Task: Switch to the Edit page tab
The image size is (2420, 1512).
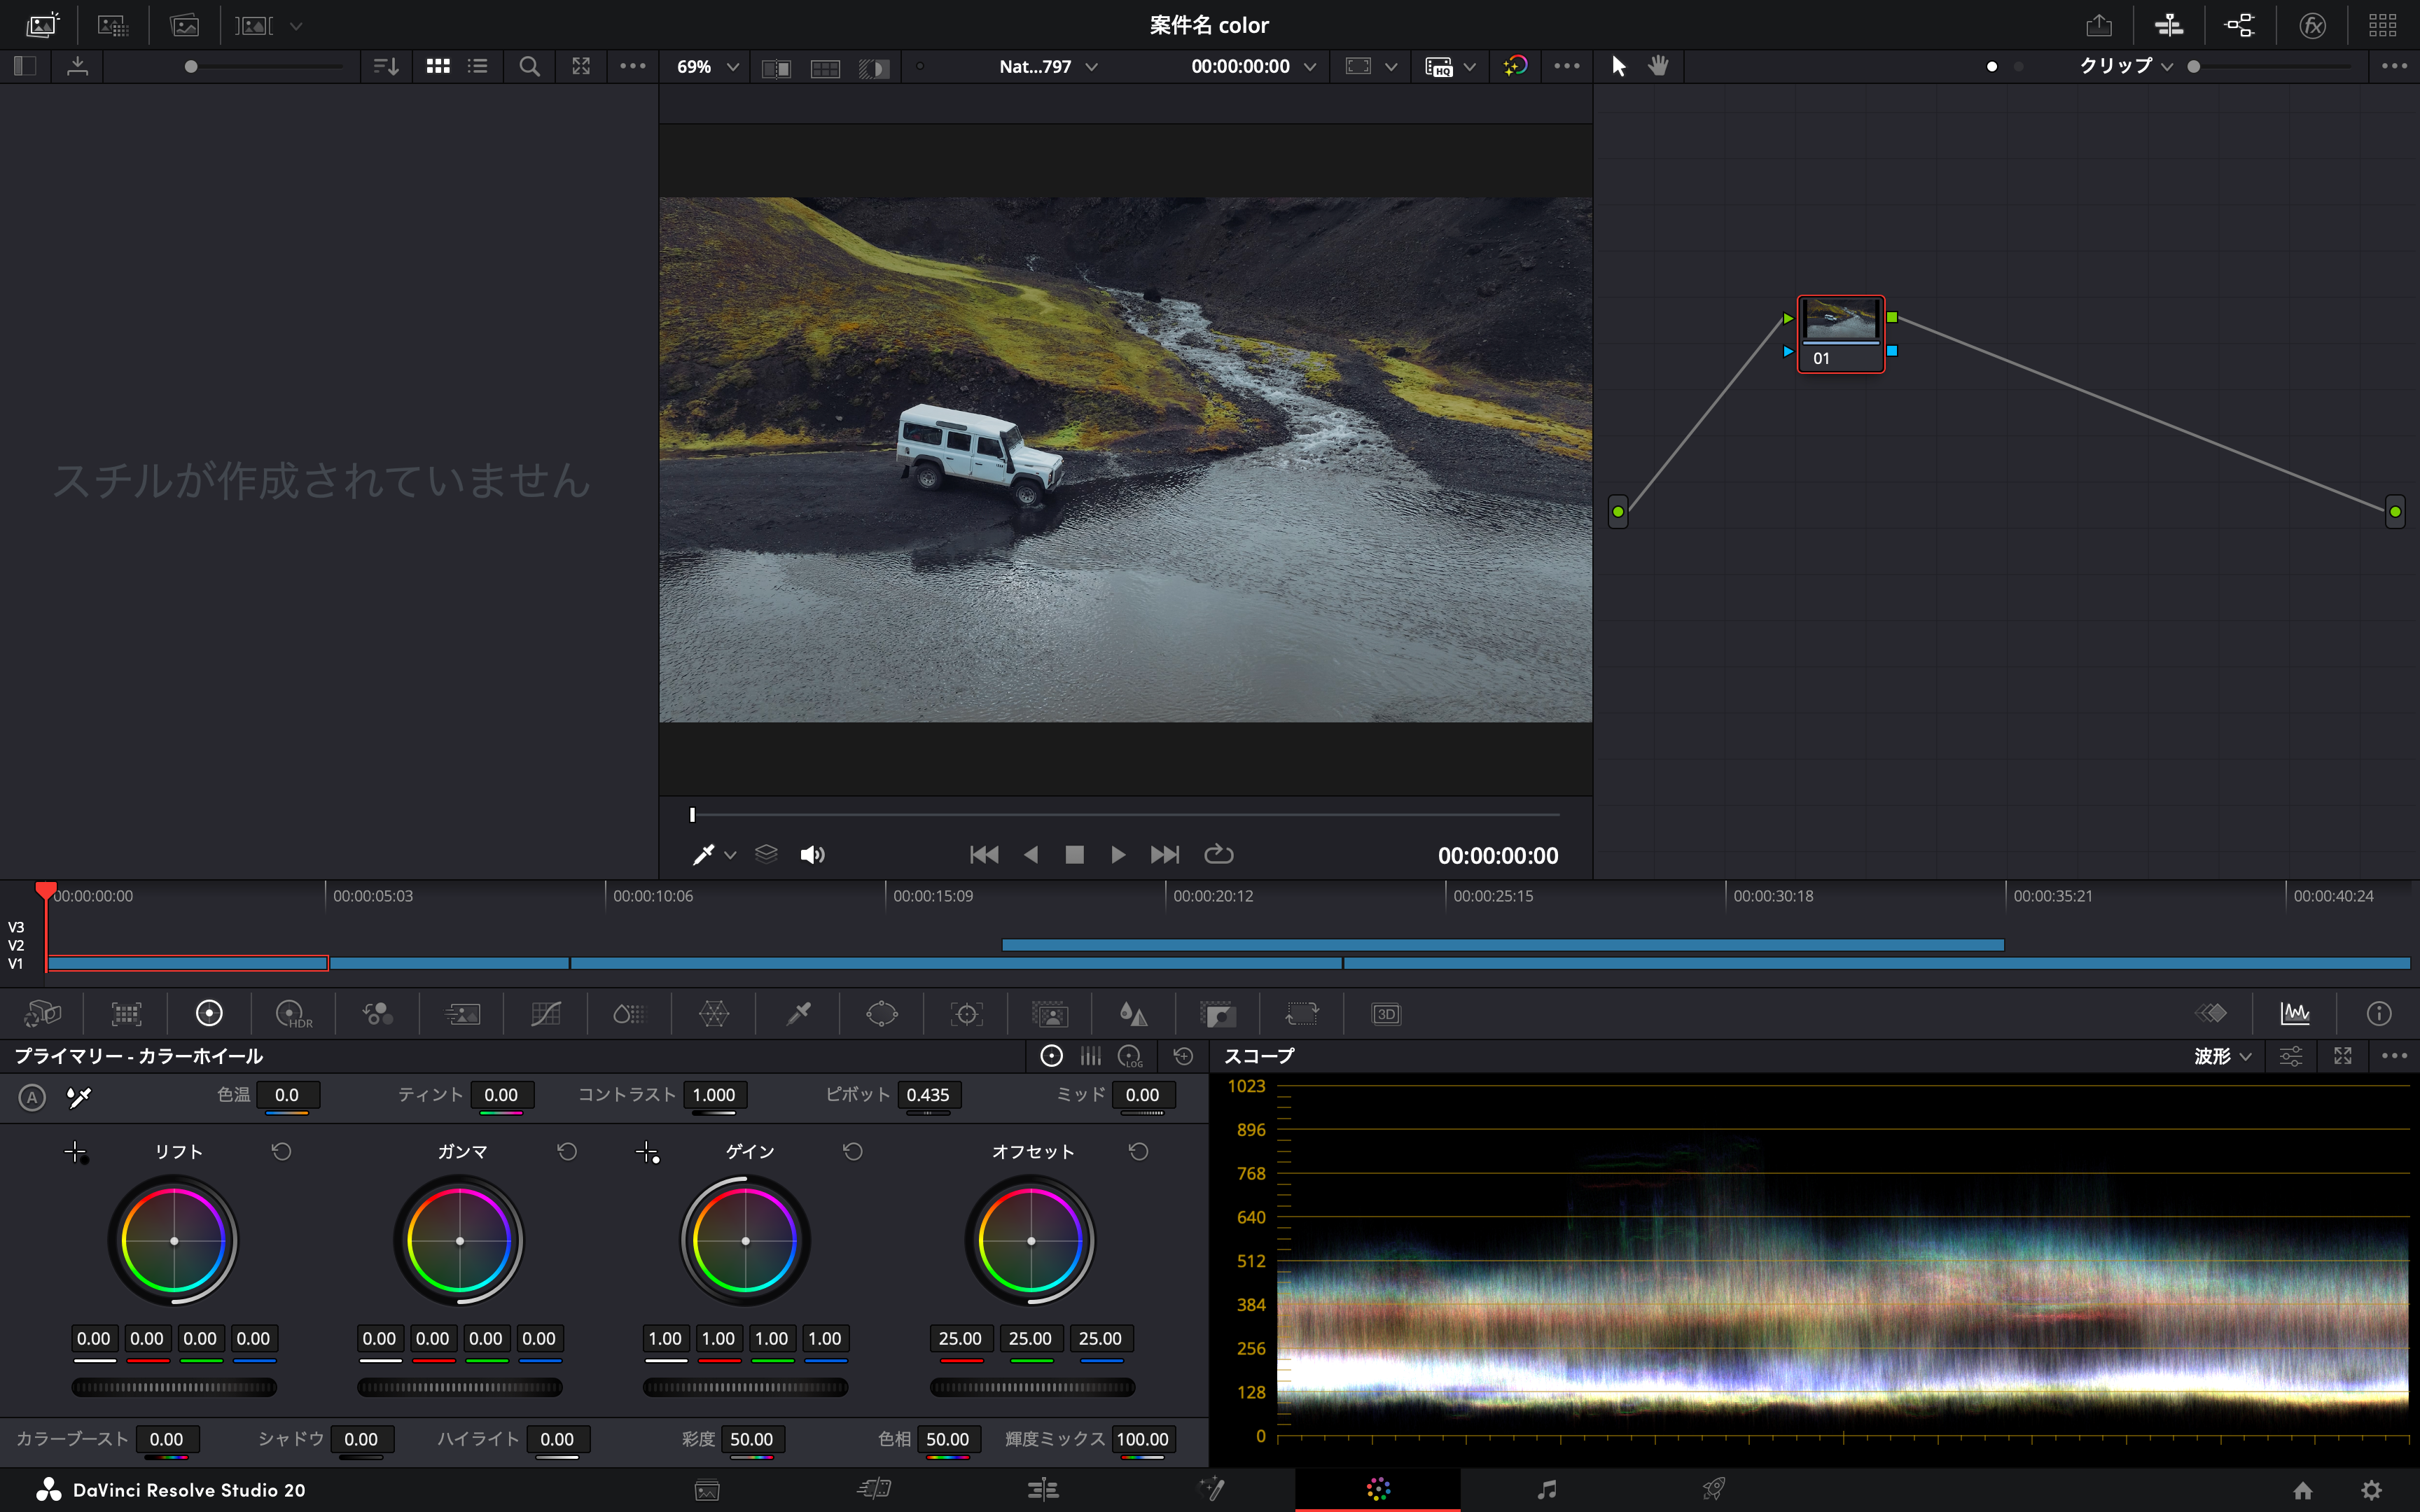Action: click(1043, 1490)
